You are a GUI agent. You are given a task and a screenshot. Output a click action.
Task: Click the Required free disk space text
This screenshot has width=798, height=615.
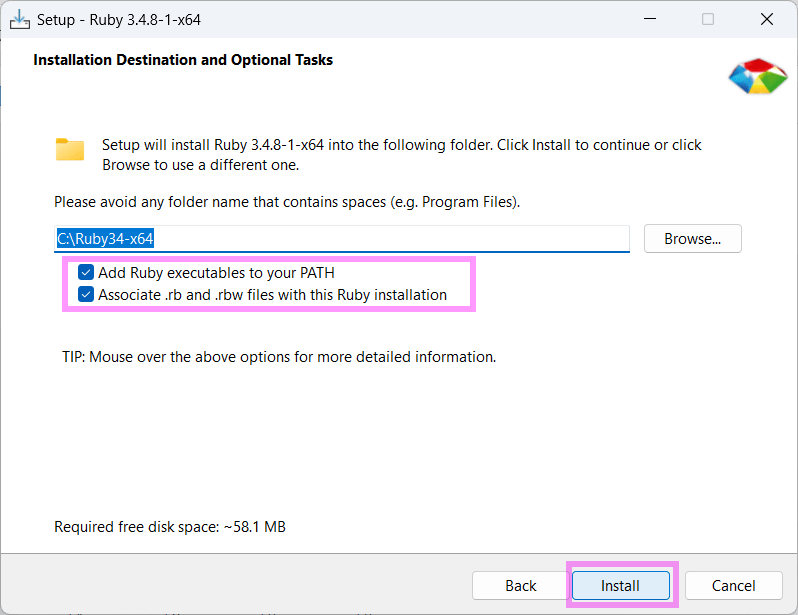pyautogui.click(x=170, y=526)
